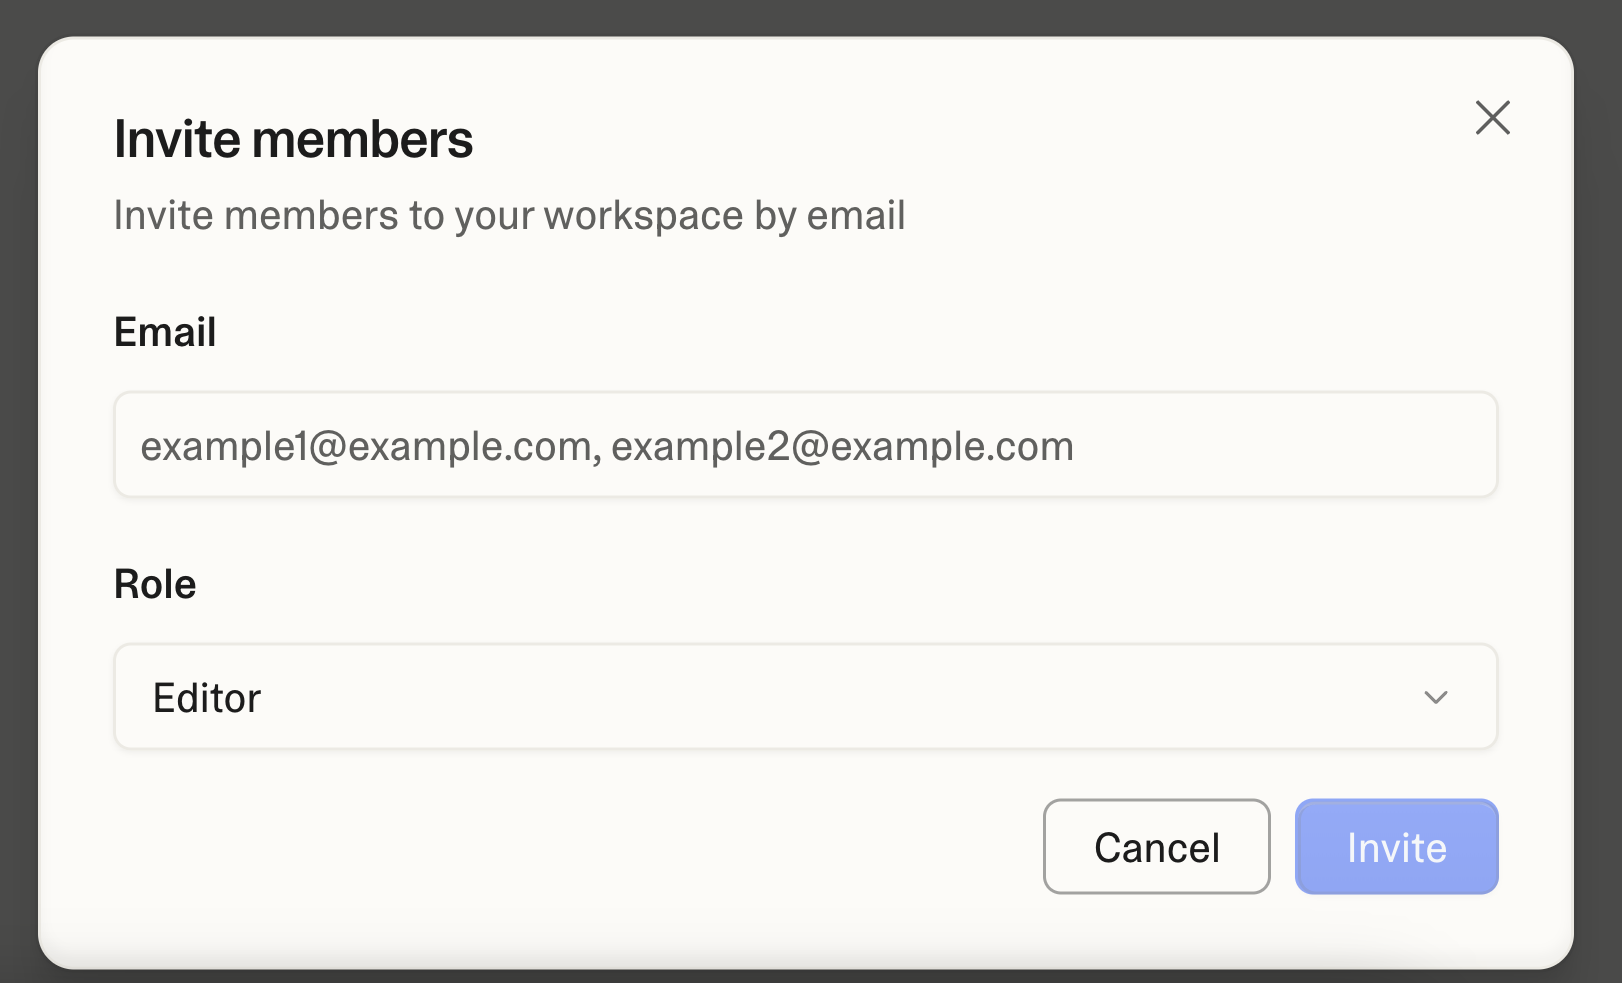Click the example2@example.com placeholder text
This screenshot has height=983, width=1622.
point(842,446)
